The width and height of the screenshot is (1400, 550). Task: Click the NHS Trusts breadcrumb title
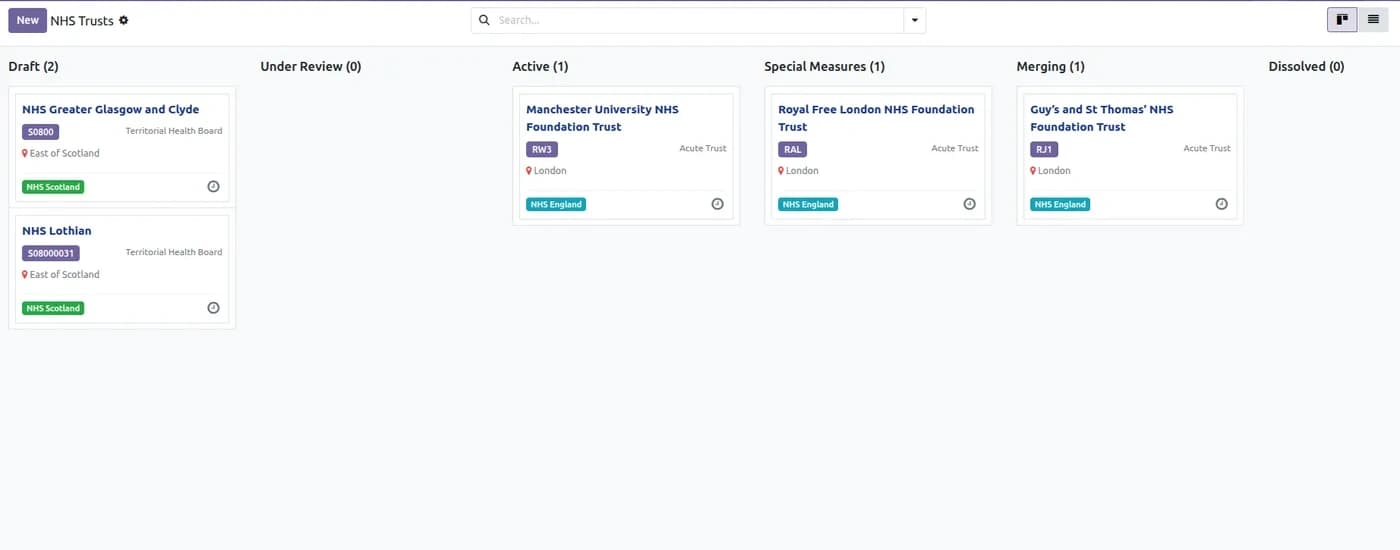(x=82, y=20)
